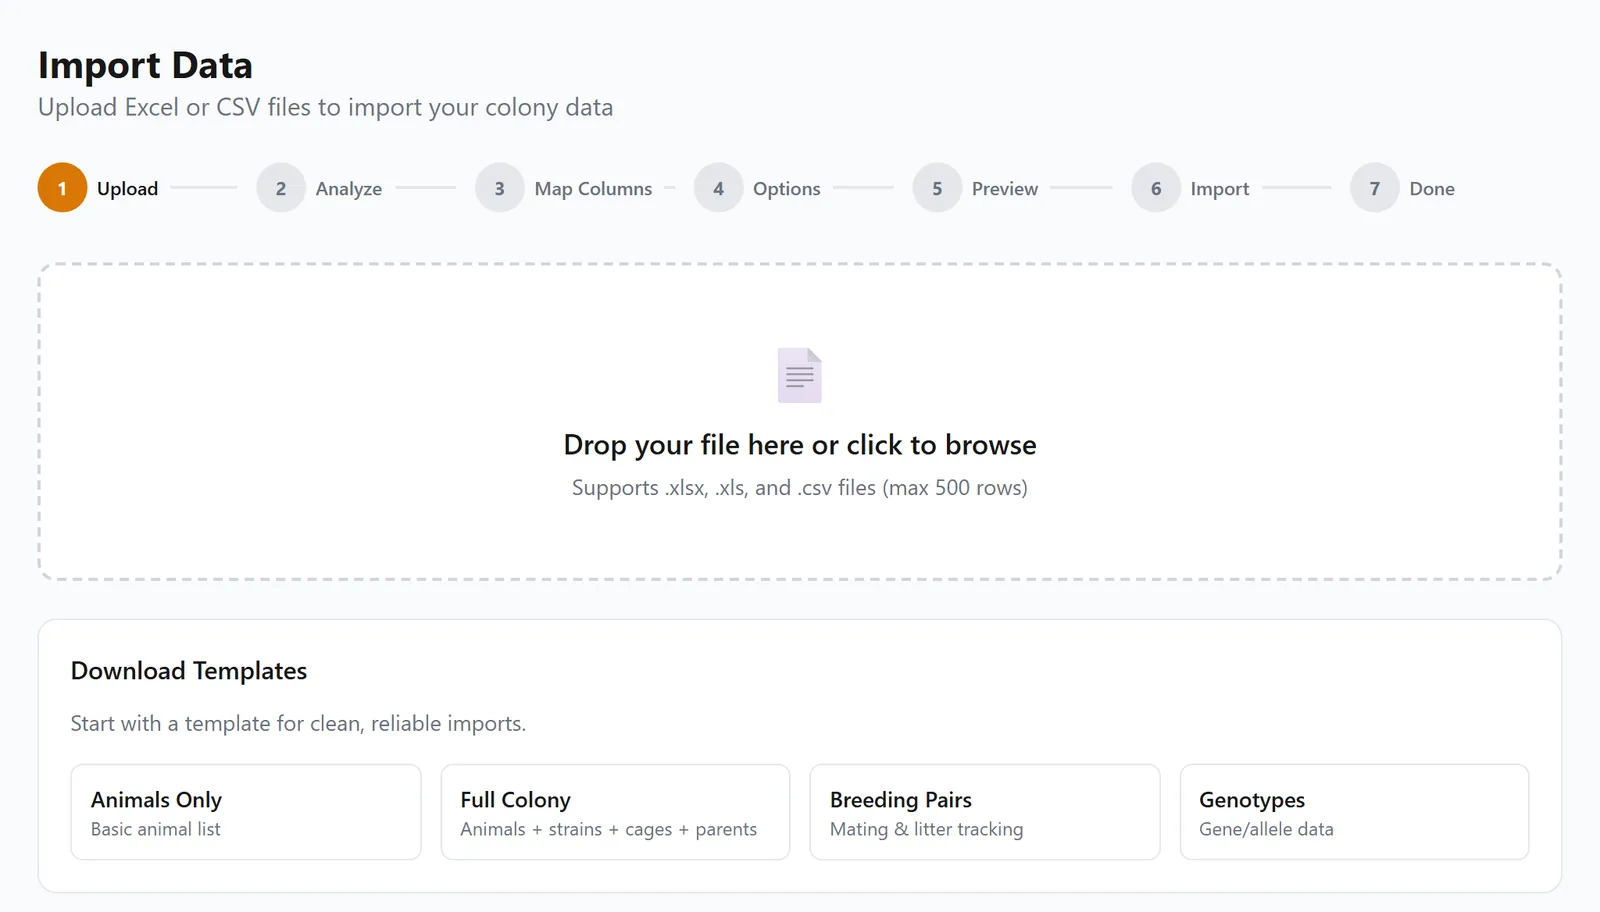Click 'Download Templates' section heading
This screenshot has height=912, width=1600.
click(189, 671)
